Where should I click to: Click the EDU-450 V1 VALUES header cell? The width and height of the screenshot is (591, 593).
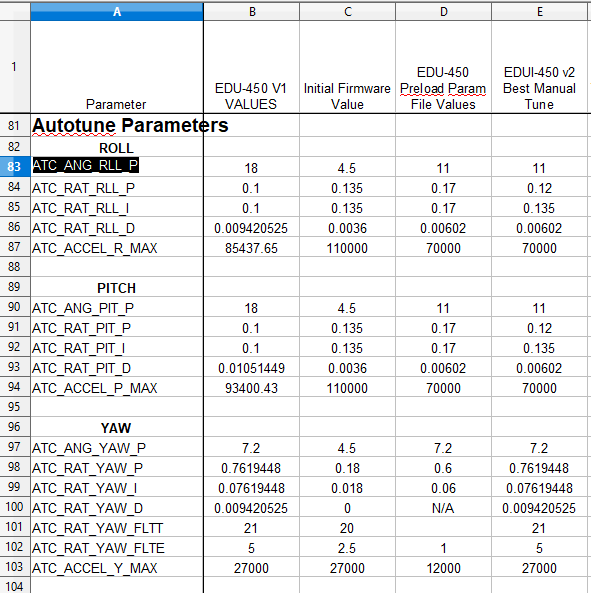tap(251, 67)
